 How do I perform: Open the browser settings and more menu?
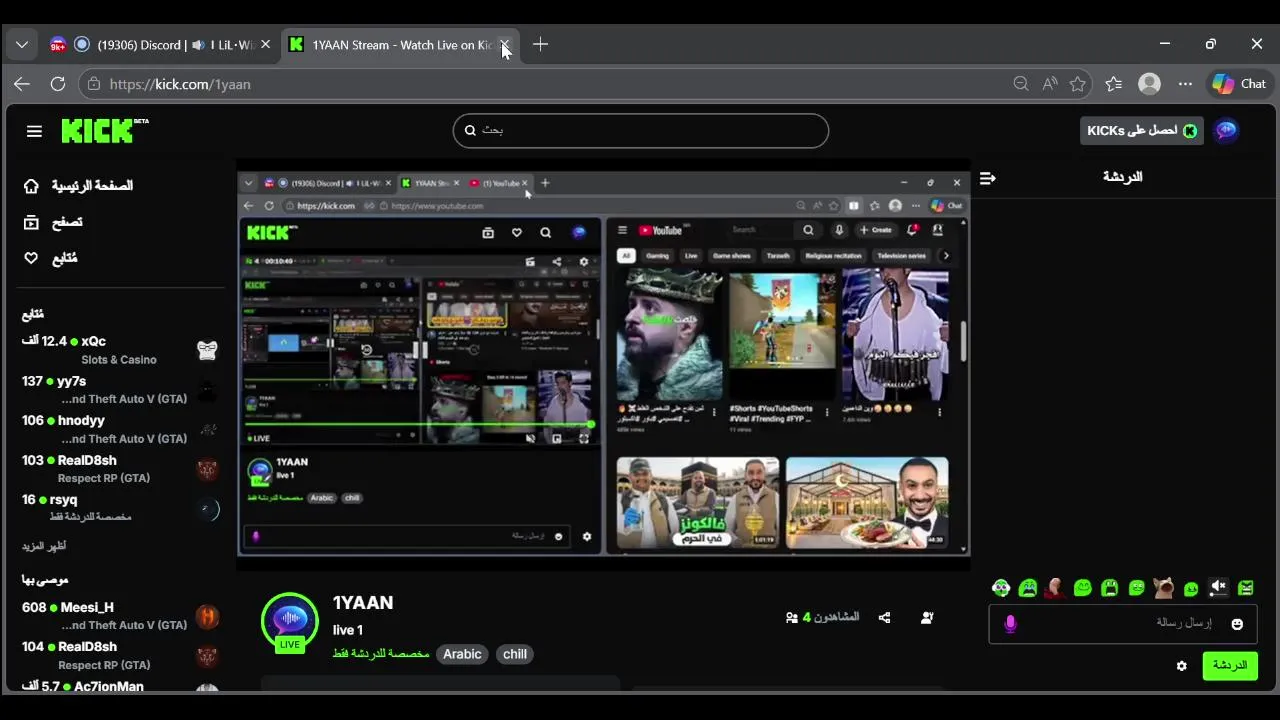point(1185,84)
